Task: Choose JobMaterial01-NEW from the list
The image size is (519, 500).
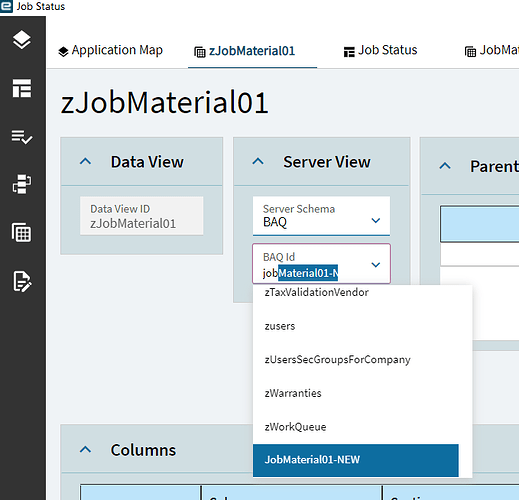Action: tap(356, 460)
